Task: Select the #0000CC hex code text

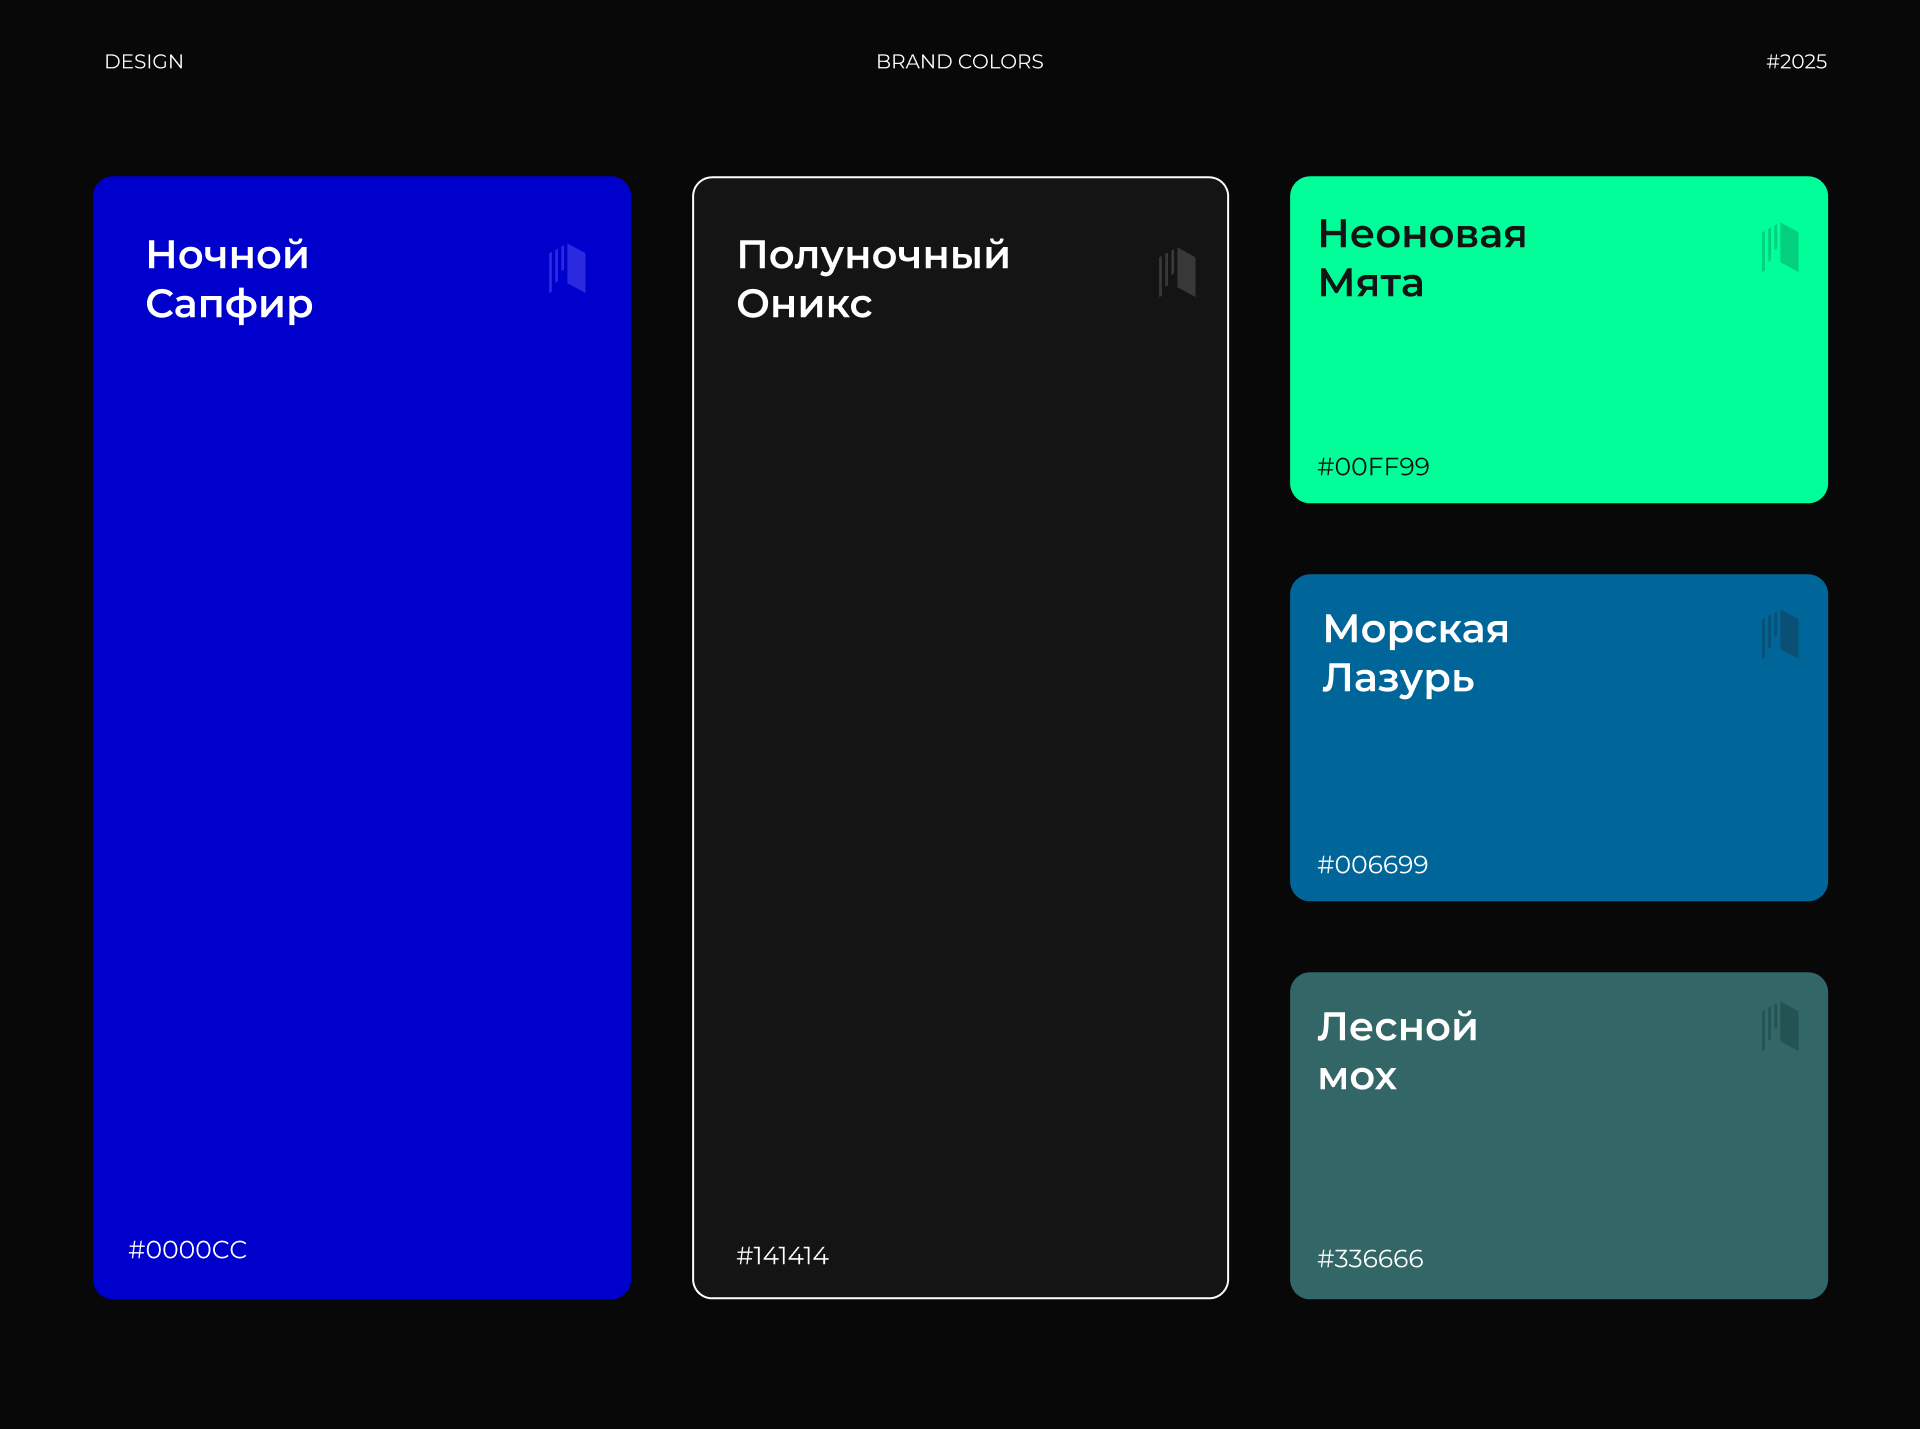Action: 187,1250
